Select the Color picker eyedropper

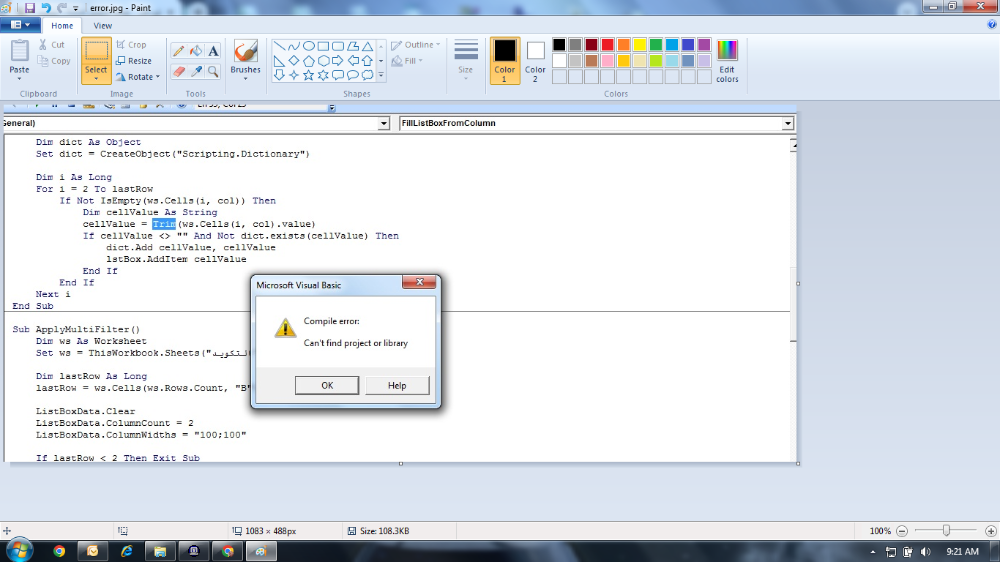pyautogui.click(x=196, y=71)
